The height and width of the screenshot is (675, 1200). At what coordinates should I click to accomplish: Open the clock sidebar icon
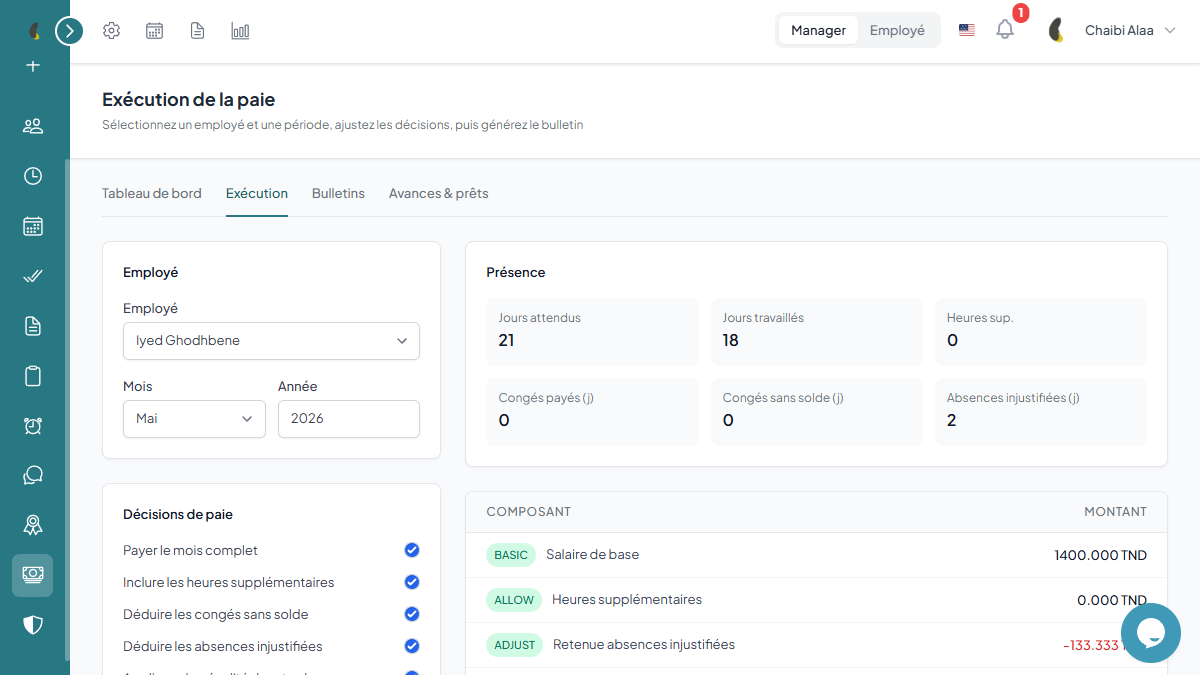[x=33, y=176]
